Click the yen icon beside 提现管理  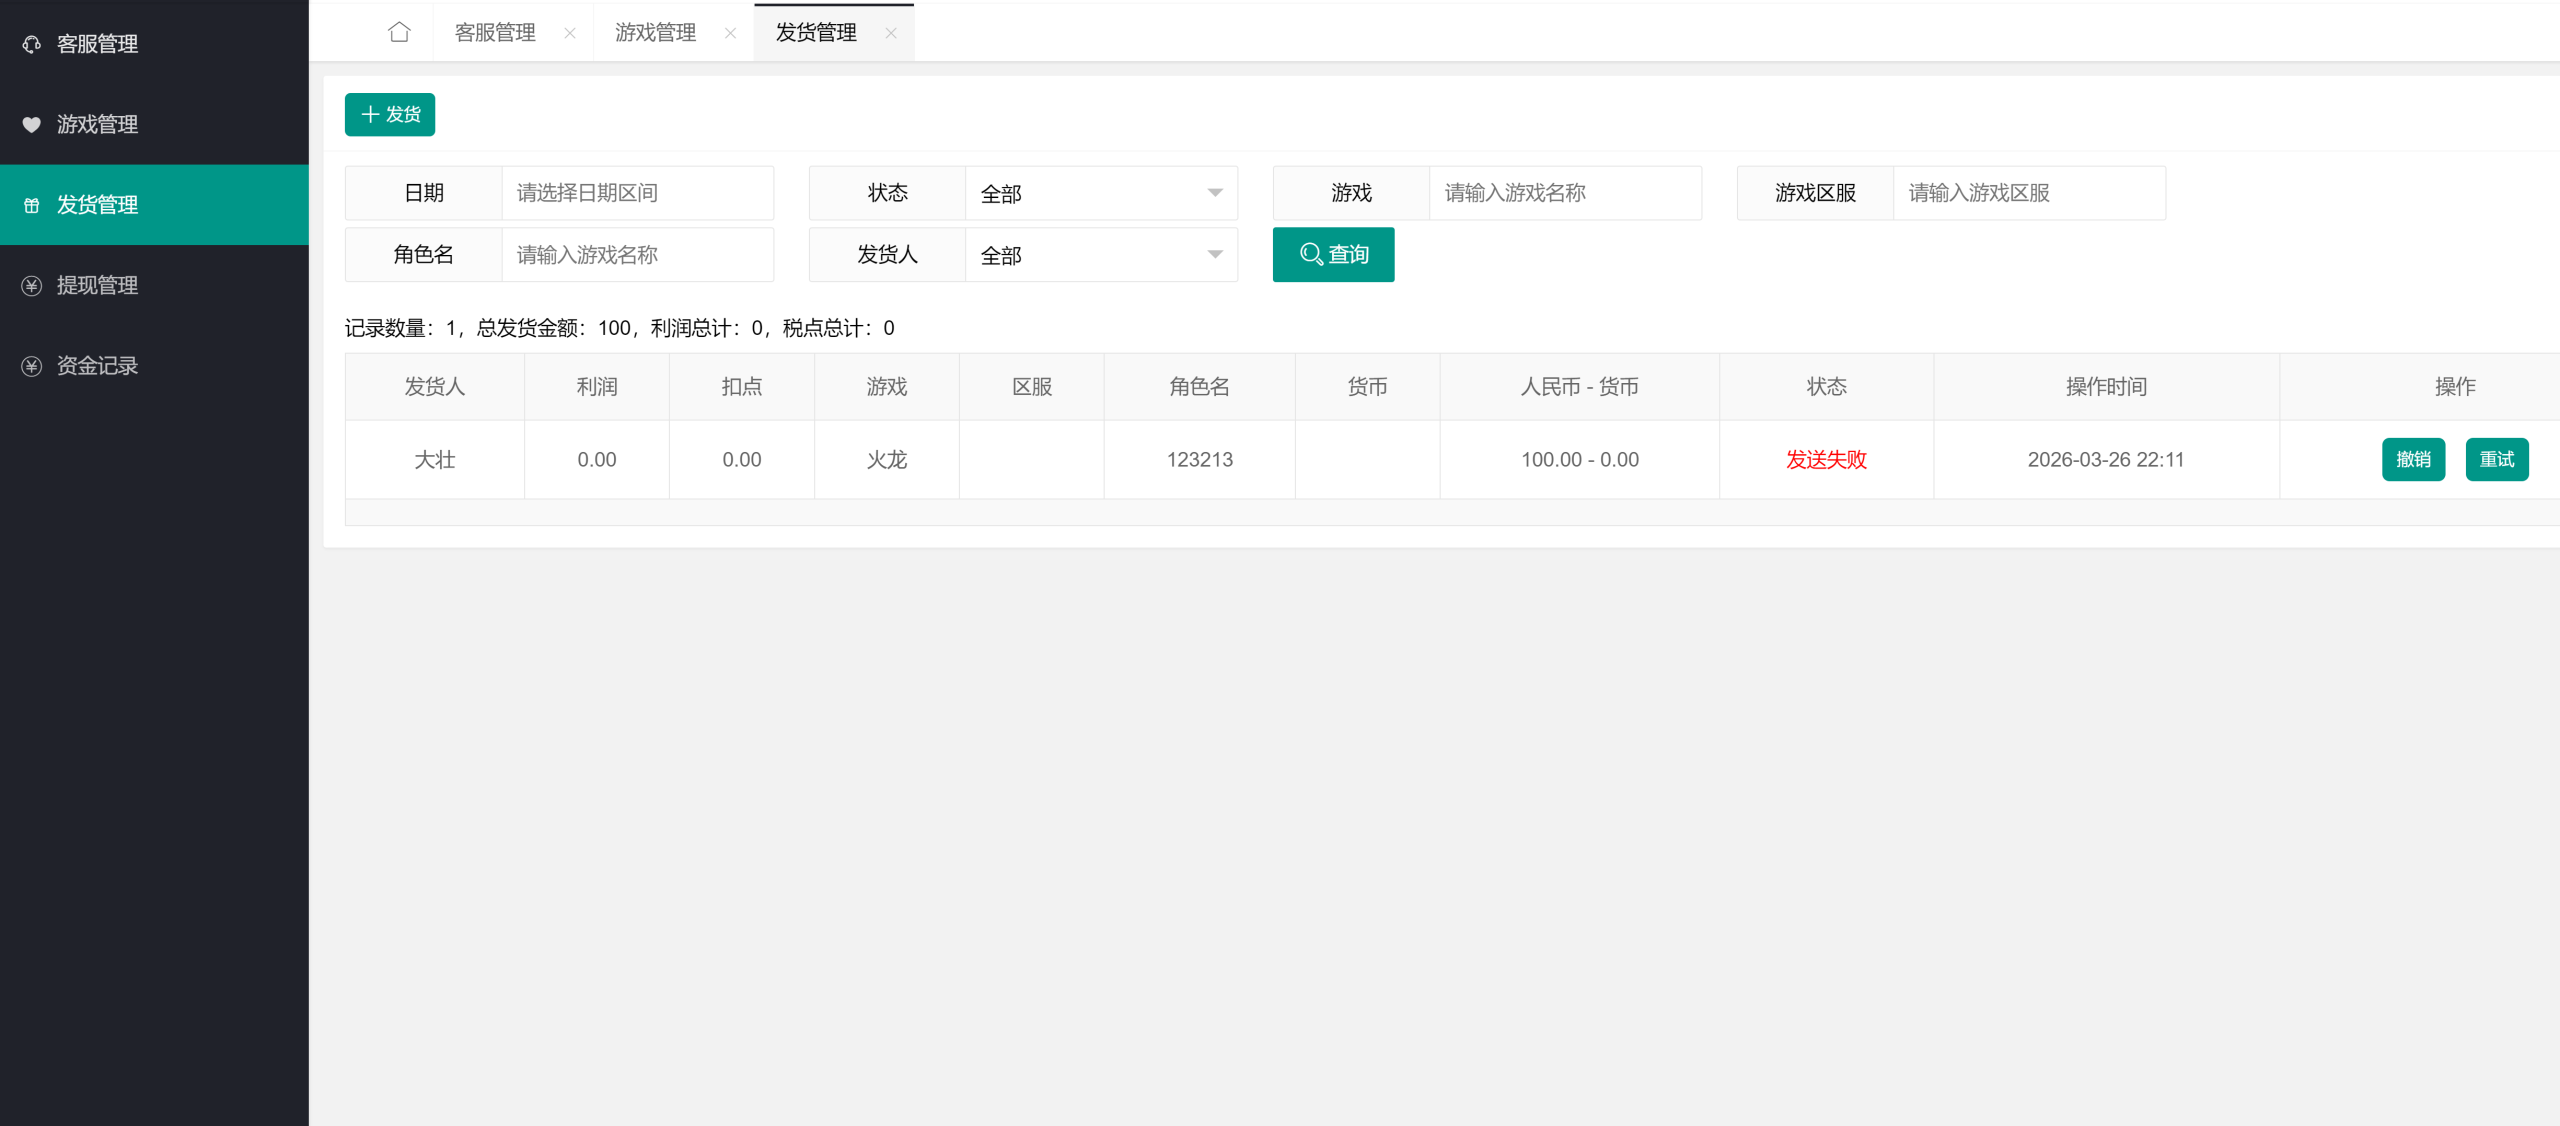pos(32,285)
